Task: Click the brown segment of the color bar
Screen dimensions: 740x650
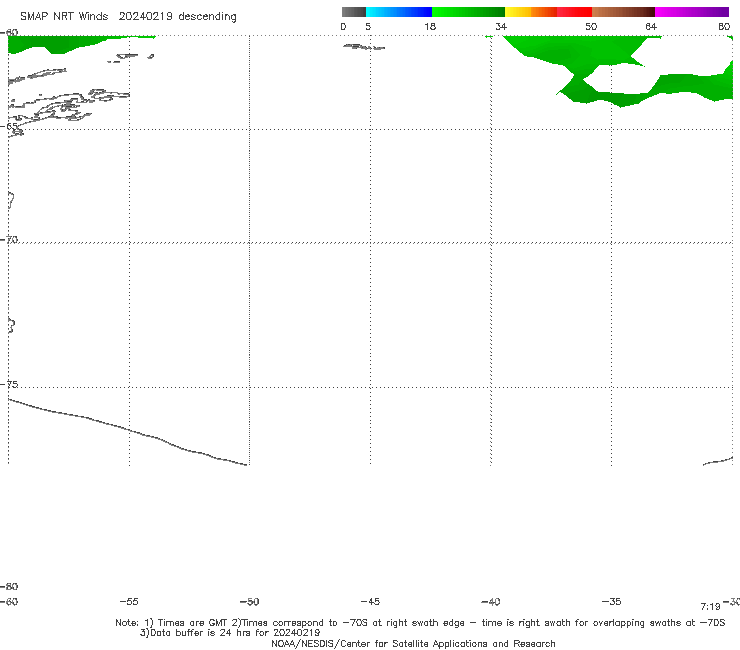Action: pyautogui.click(x=623, y=12)
